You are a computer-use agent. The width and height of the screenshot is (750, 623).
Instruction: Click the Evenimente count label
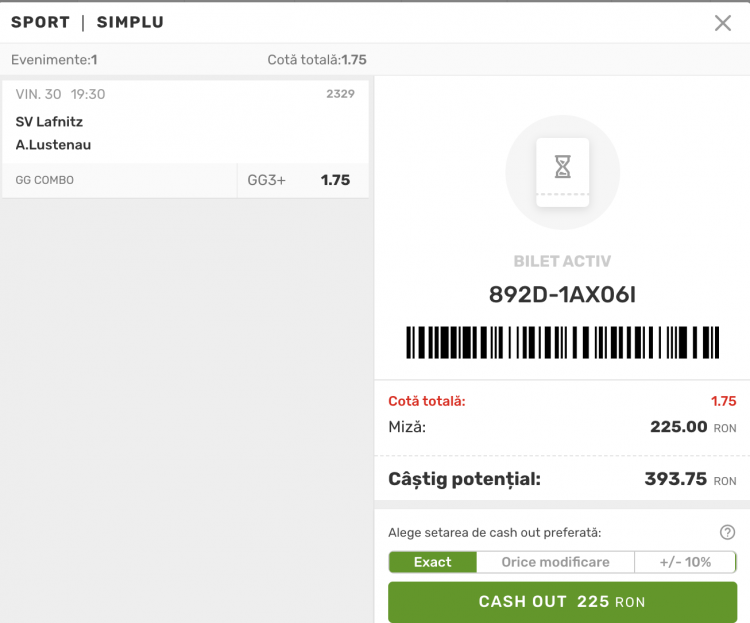[x=54, y=60]
